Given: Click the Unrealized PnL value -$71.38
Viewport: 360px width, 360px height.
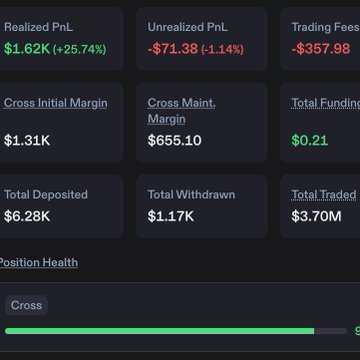Looking at the screenshot, I should (173, 49).
